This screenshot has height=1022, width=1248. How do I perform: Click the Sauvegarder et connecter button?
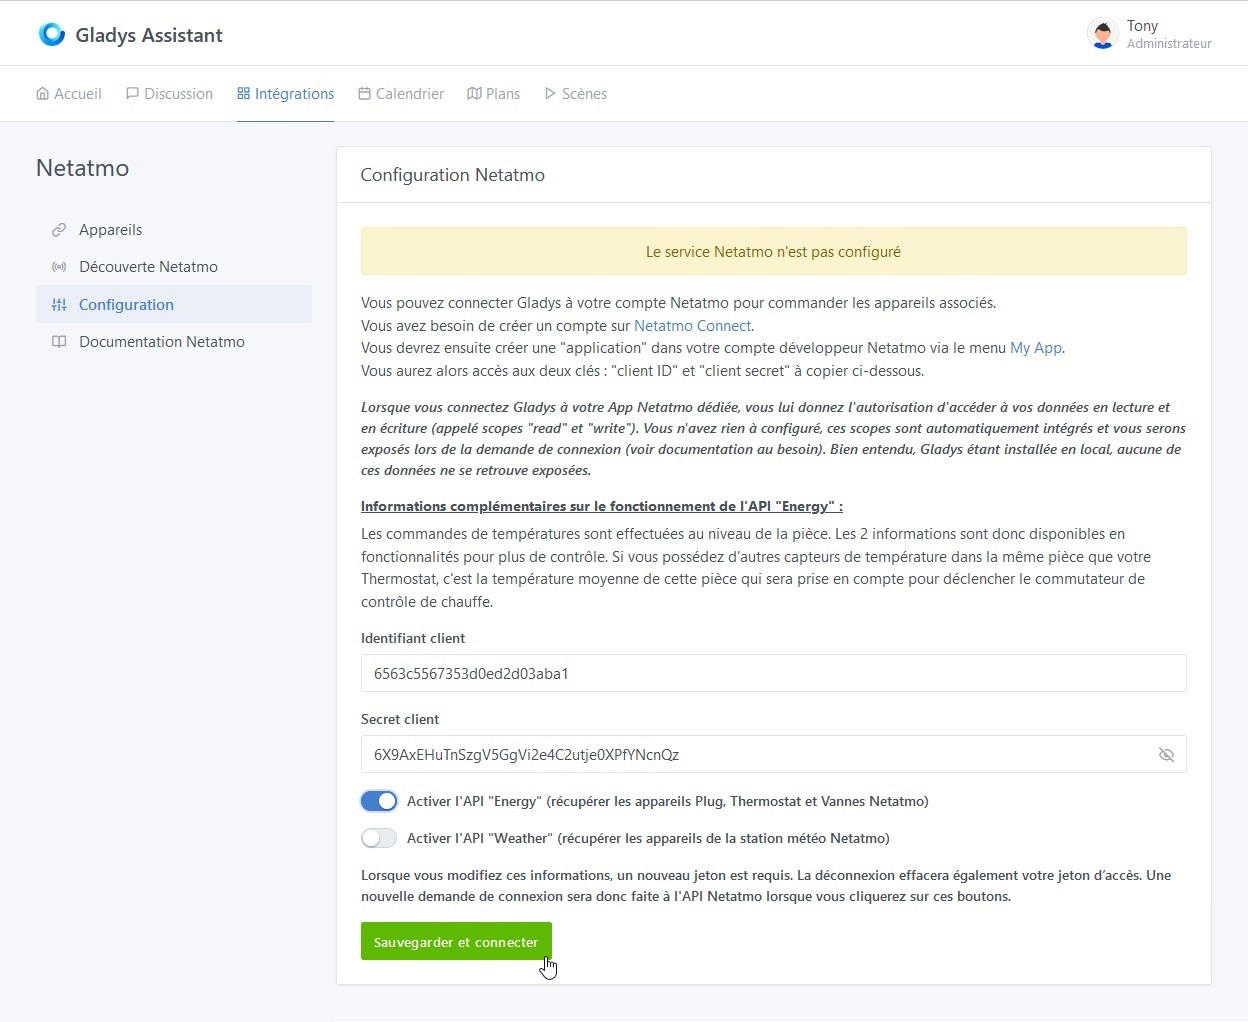click(x=456, y=941)
